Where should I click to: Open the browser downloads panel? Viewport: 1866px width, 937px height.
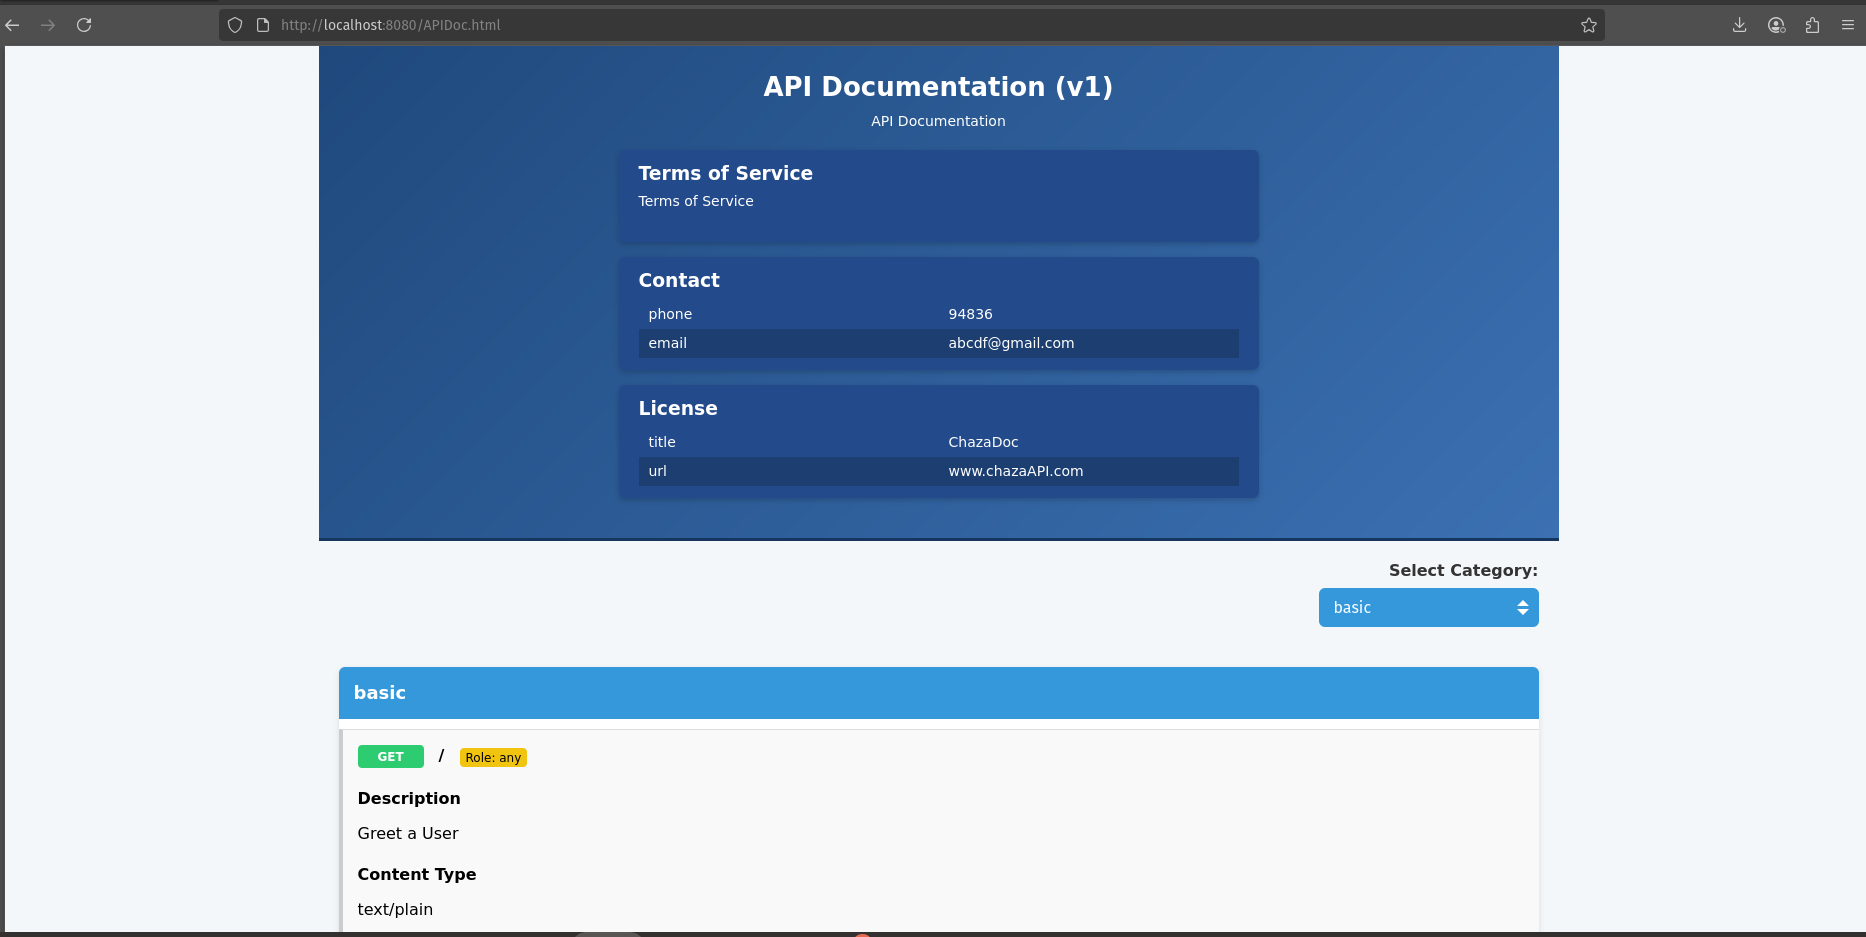pos(1740,25)
